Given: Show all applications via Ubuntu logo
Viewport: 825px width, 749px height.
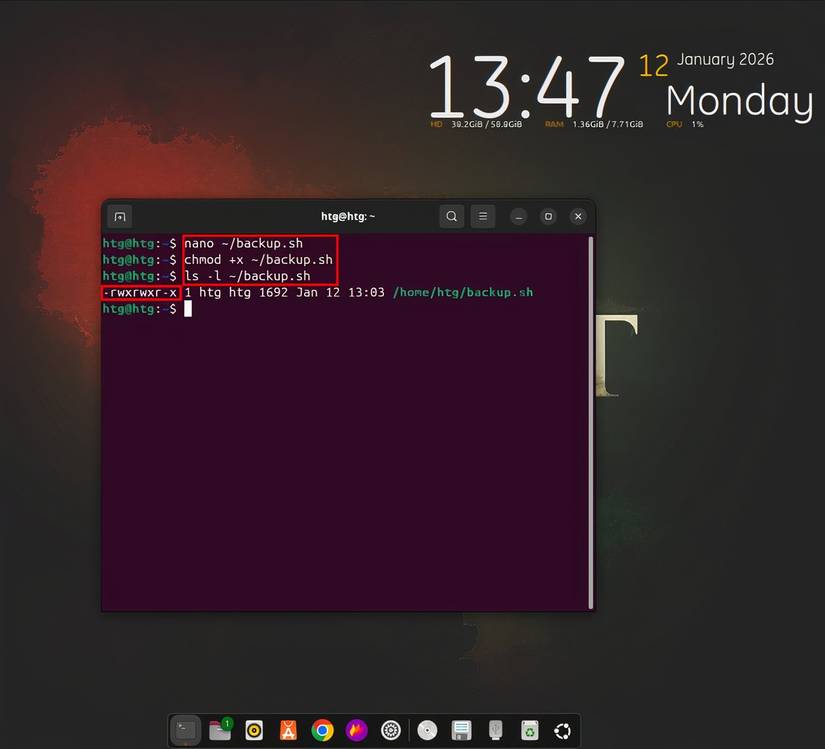Looking at the screenshot, I should click(x=562, y=730).
